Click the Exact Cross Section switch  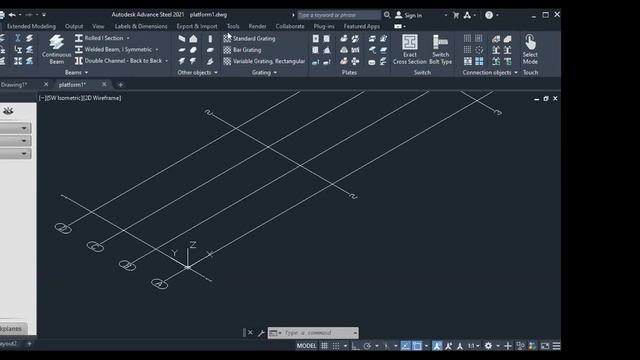pyautogui.click(x=409, y=49)
